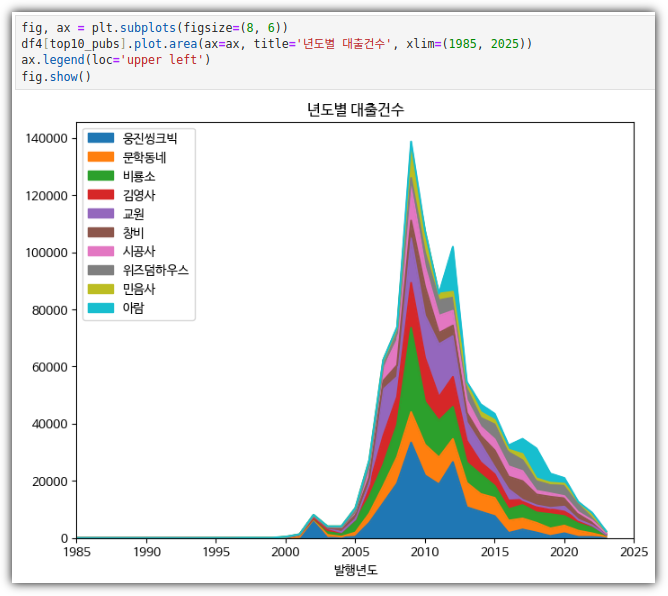The width and height of the screenshot is (668, 596).
Task: Click plt.subplots in the code cell
Action: tap(134, 28)
